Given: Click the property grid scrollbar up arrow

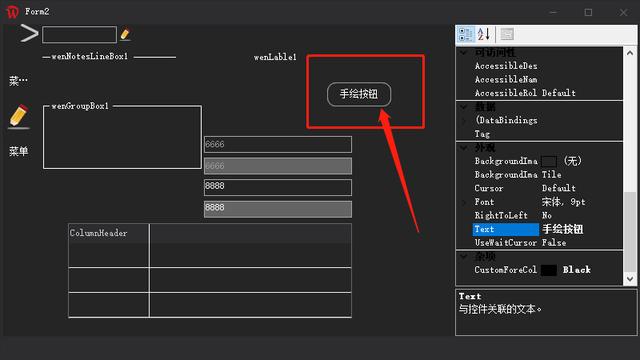Looking at the screenshot, I should coord(630,53).
